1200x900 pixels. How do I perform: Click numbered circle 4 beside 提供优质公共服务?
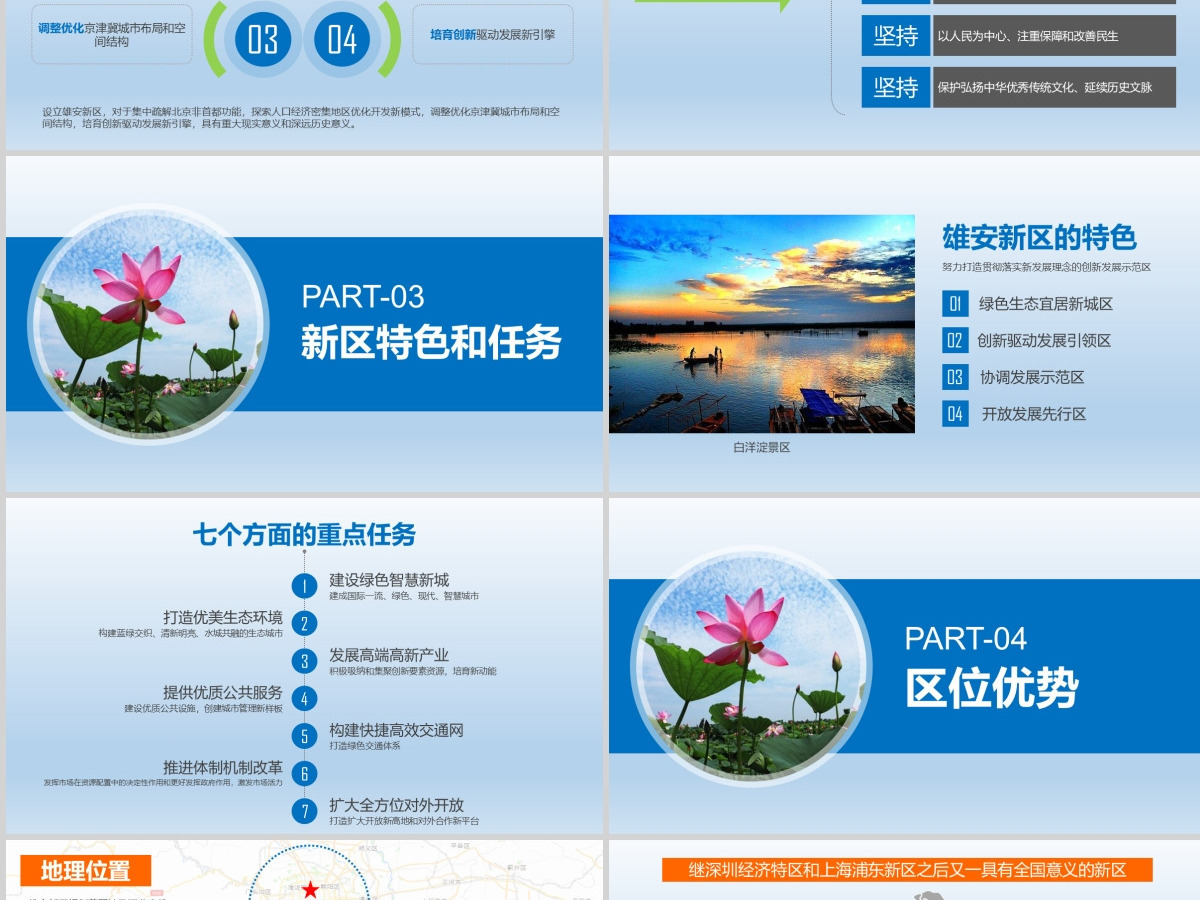coord(304,698)
